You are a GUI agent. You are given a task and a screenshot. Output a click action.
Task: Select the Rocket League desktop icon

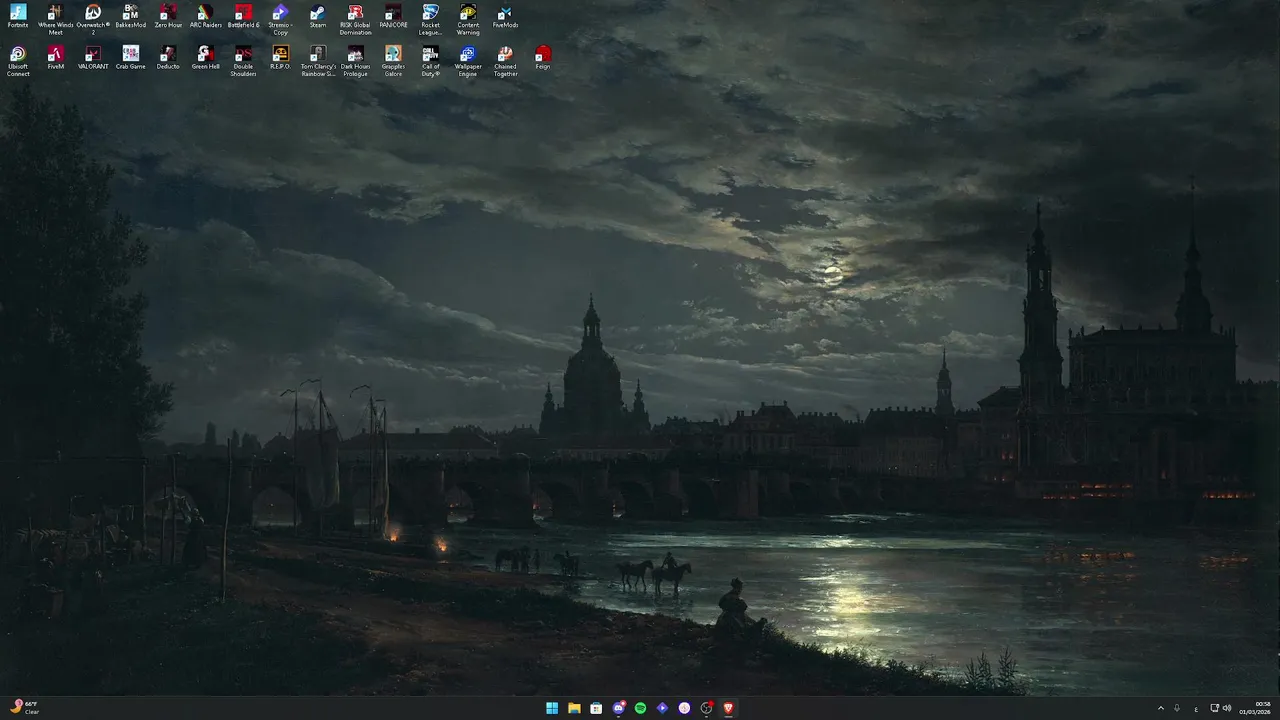pyautogui.click(x=430, y=20)
